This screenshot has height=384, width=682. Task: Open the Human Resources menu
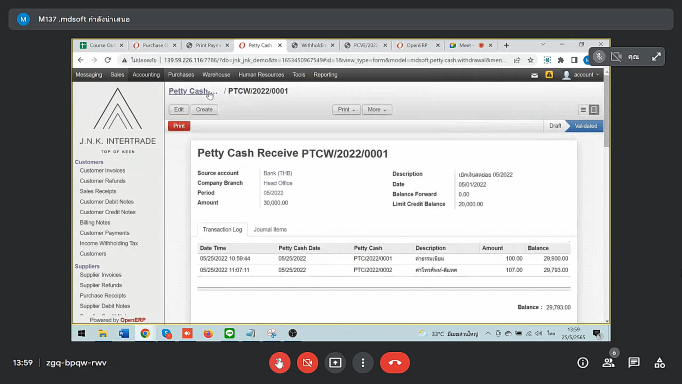(261, 75)
